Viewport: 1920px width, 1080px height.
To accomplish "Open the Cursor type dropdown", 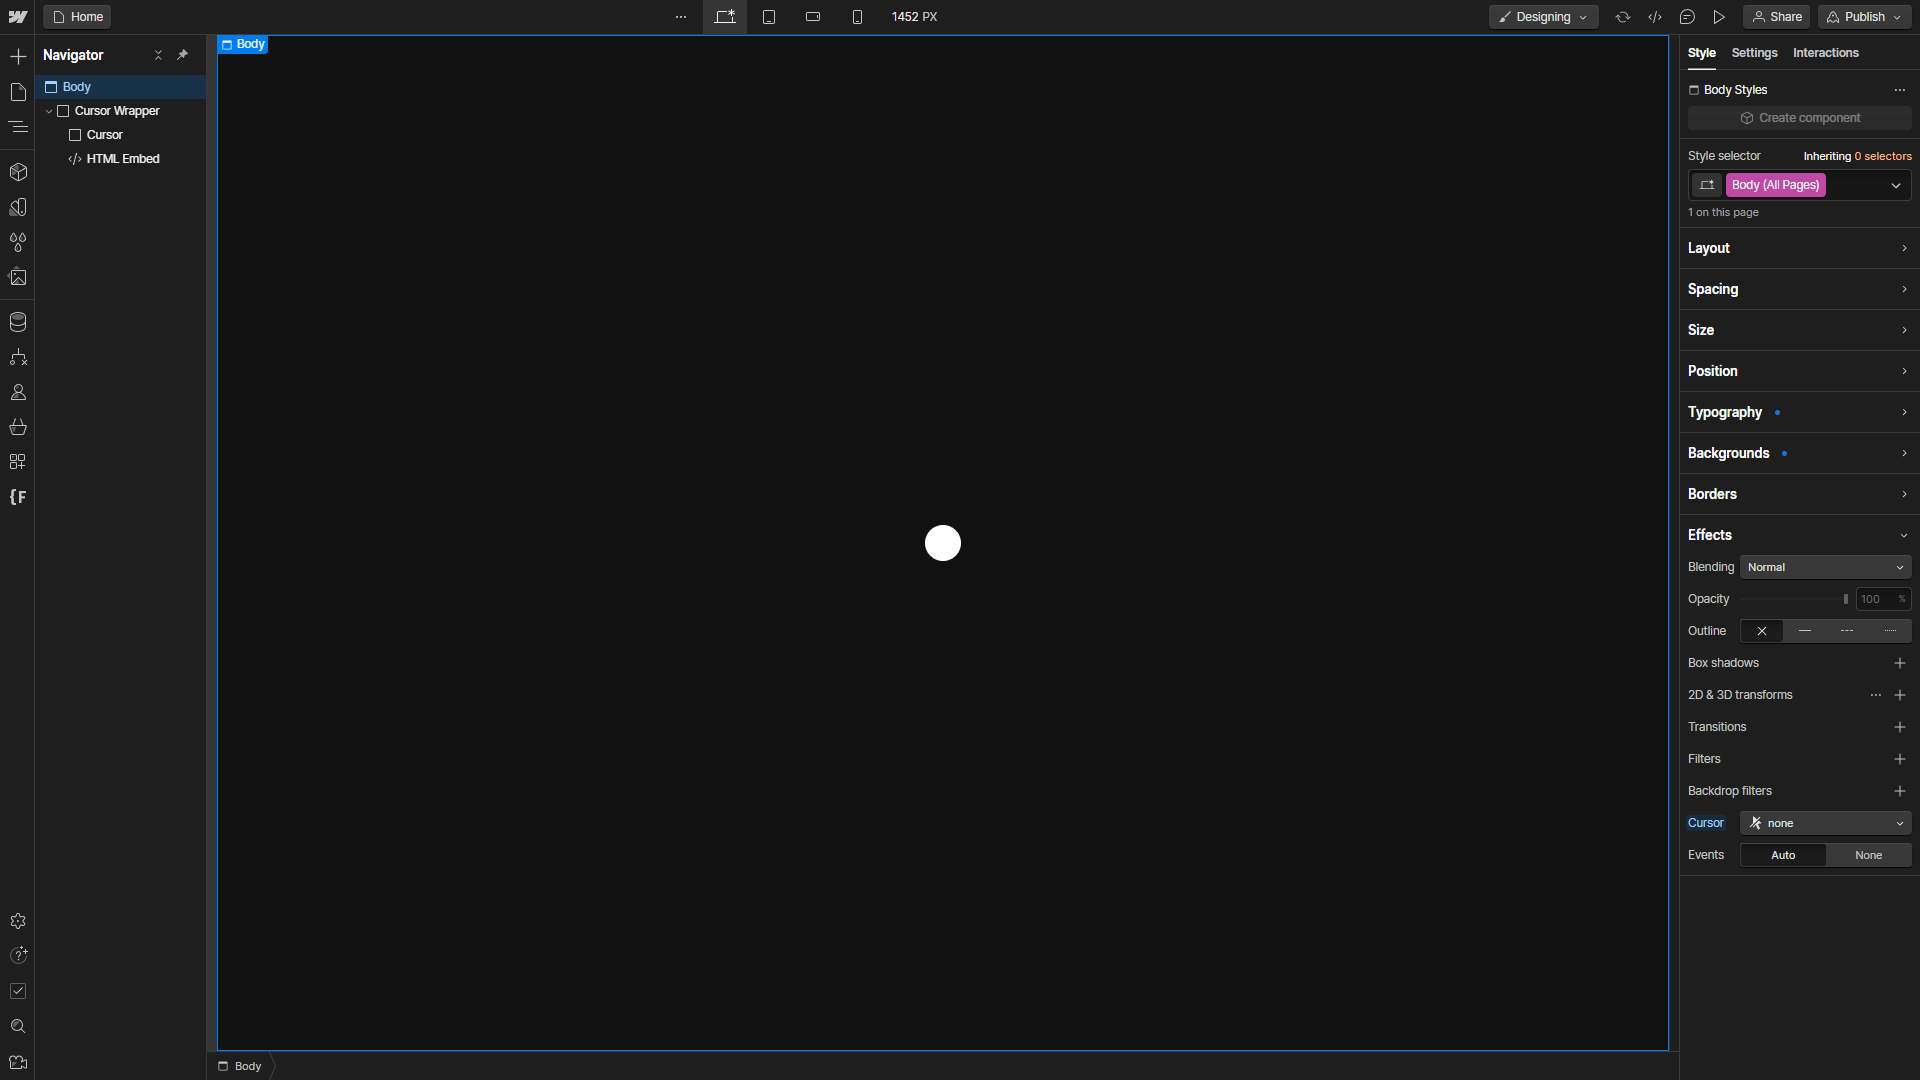I will coord(1825,823).
